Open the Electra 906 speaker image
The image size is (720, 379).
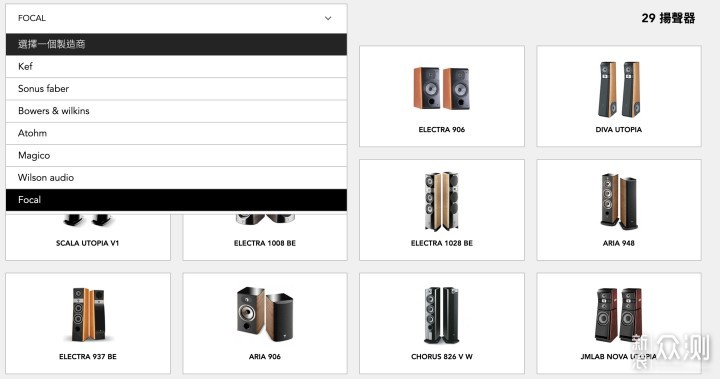(x=441, y=88)
